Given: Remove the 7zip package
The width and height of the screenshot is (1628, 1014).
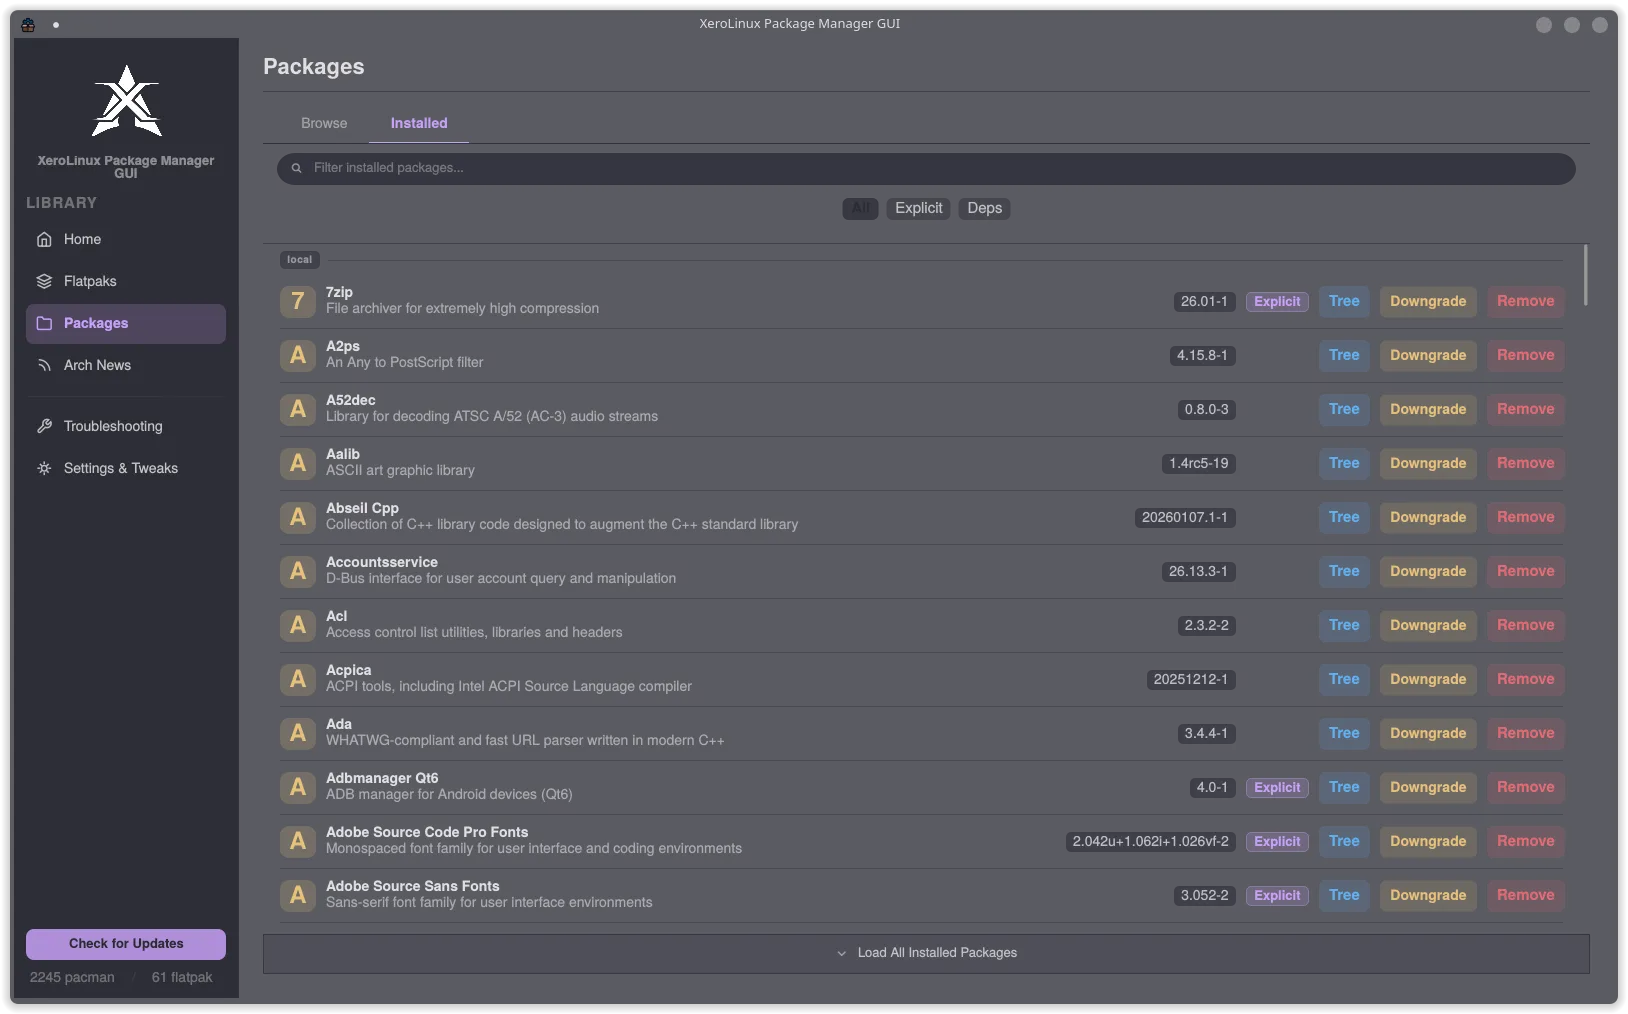Looking at the screenshot, I should tap(1525, 301).
